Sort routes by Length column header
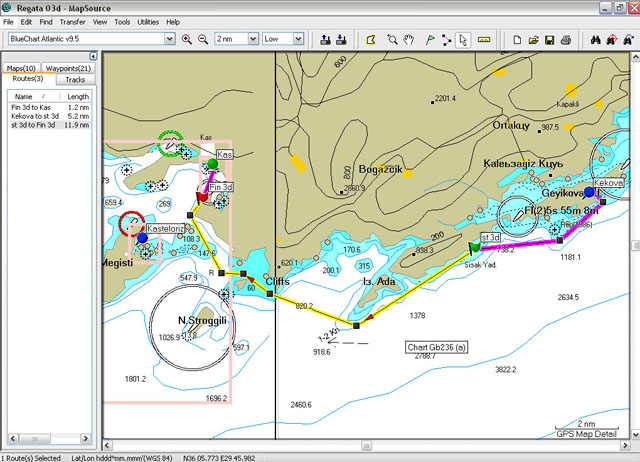 (76, 96)
